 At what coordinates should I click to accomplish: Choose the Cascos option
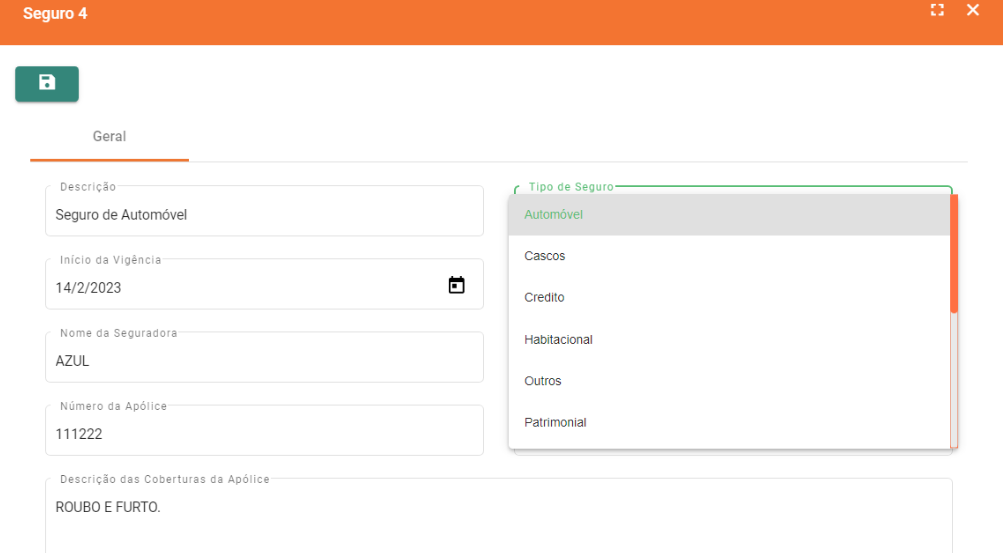pyautogui.click(x=545, y=256)
